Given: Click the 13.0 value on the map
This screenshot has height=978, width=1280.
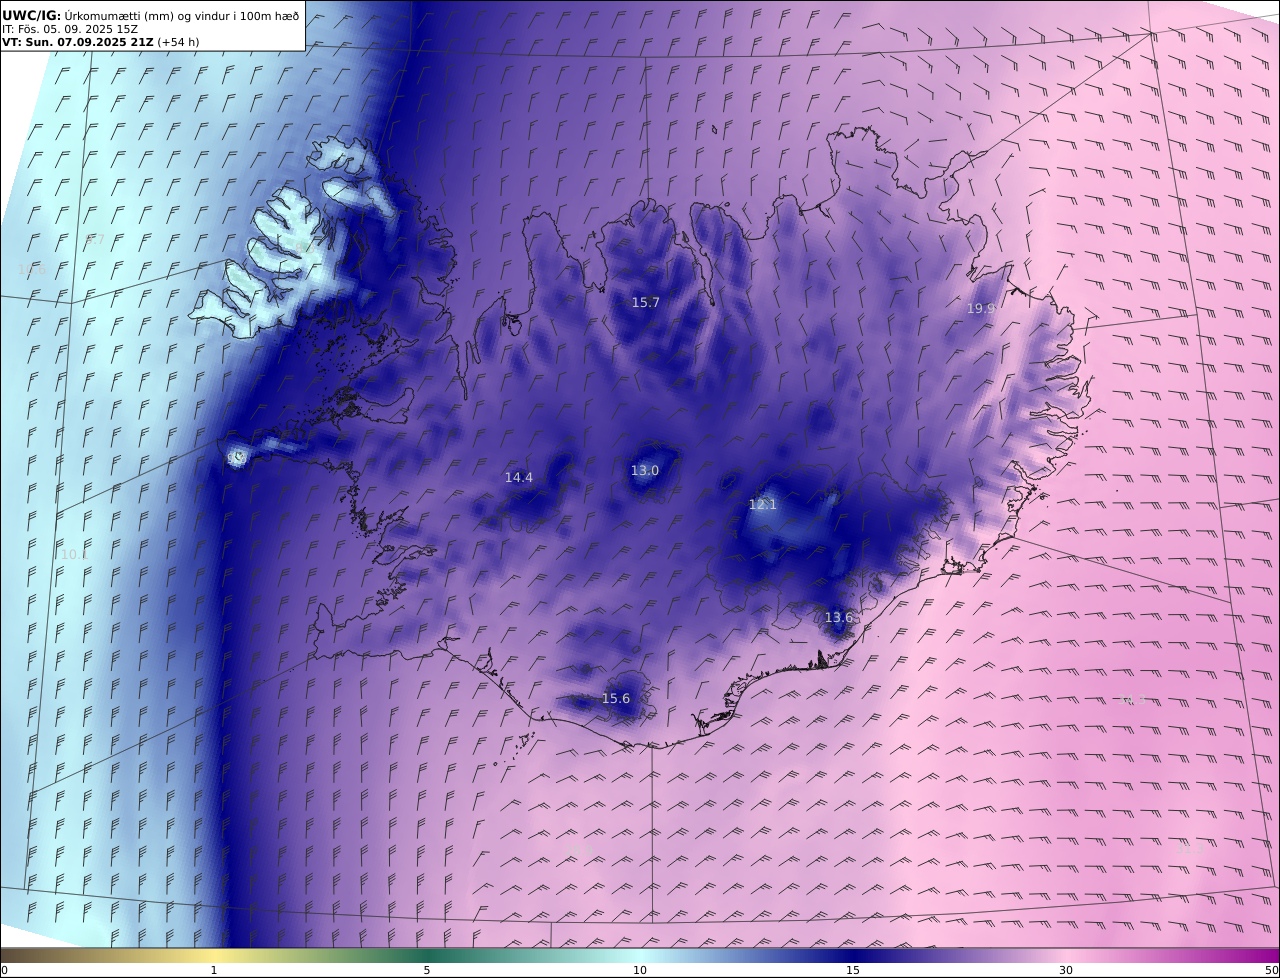Looking at the screenshot, I should click(644, 470).
